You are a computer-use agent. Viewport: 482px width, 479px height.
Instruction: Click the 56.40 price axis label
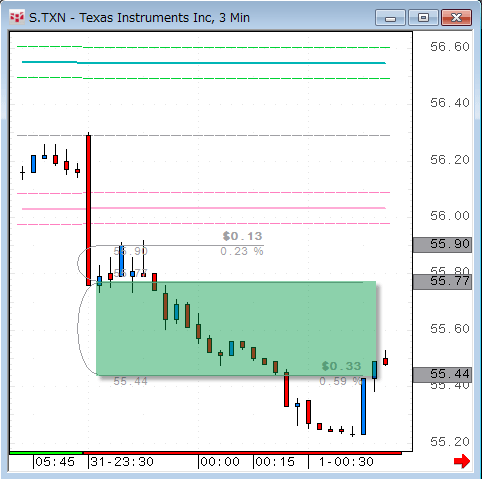(450, 103)
